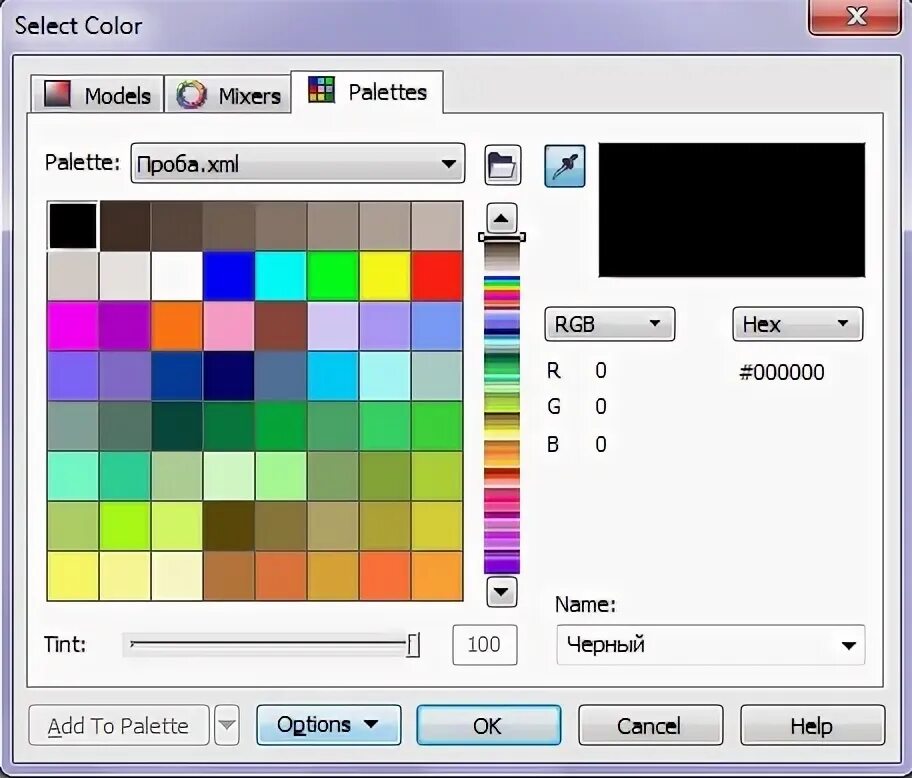Pick the orange swatch in third row
This screenshot has height=778, width=912.
click(177, 326)
